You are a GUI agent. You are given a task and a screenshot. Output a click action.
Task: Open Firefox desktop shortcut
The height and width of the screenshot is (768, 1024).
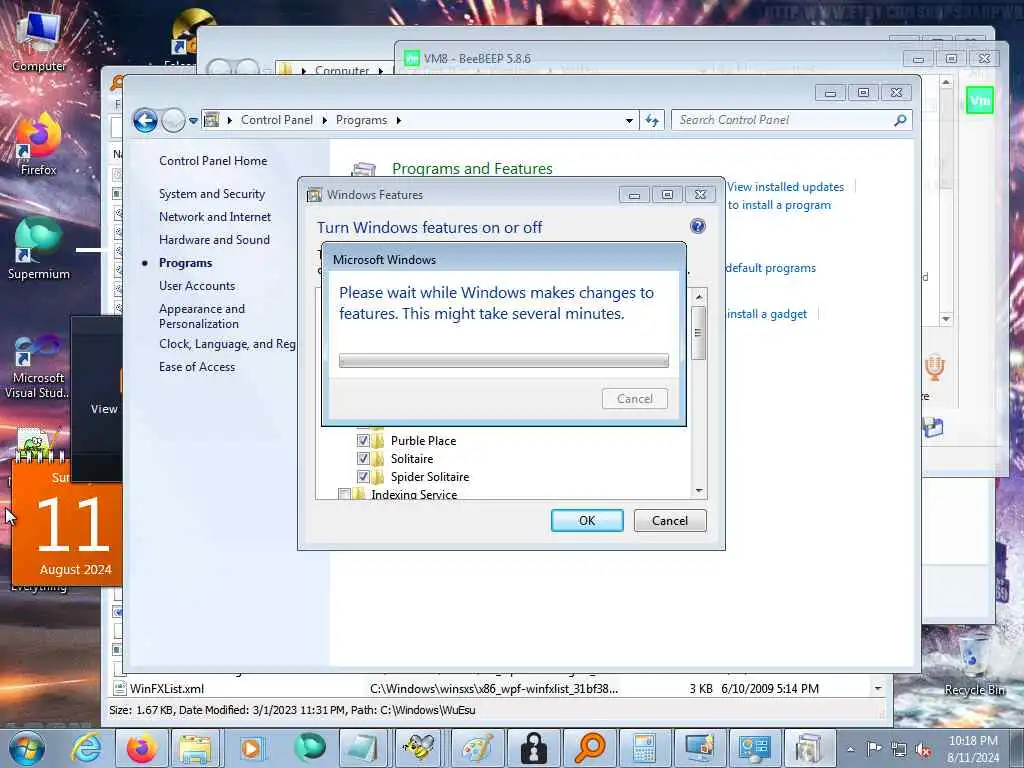tap(38, 145)
